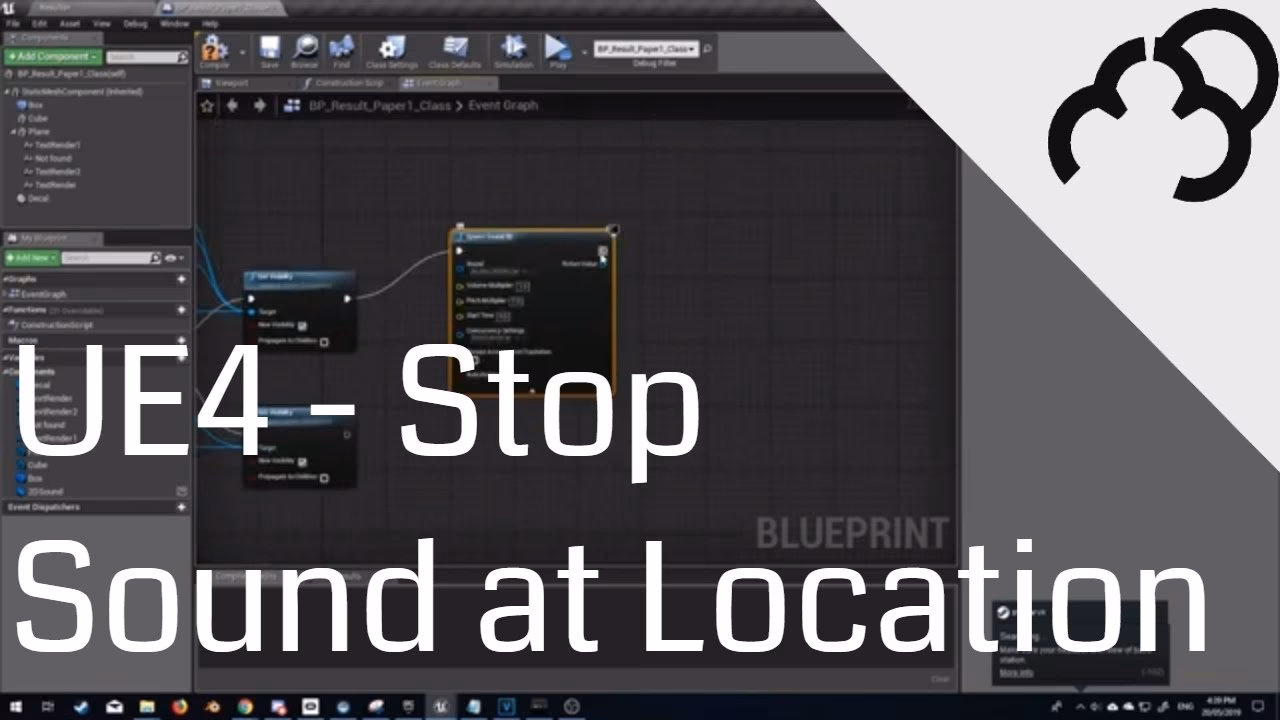1280x720 pixels.
Task: Toggle New Visibility checkbox on upper Set Visibility node
Action: click(302, 325)
